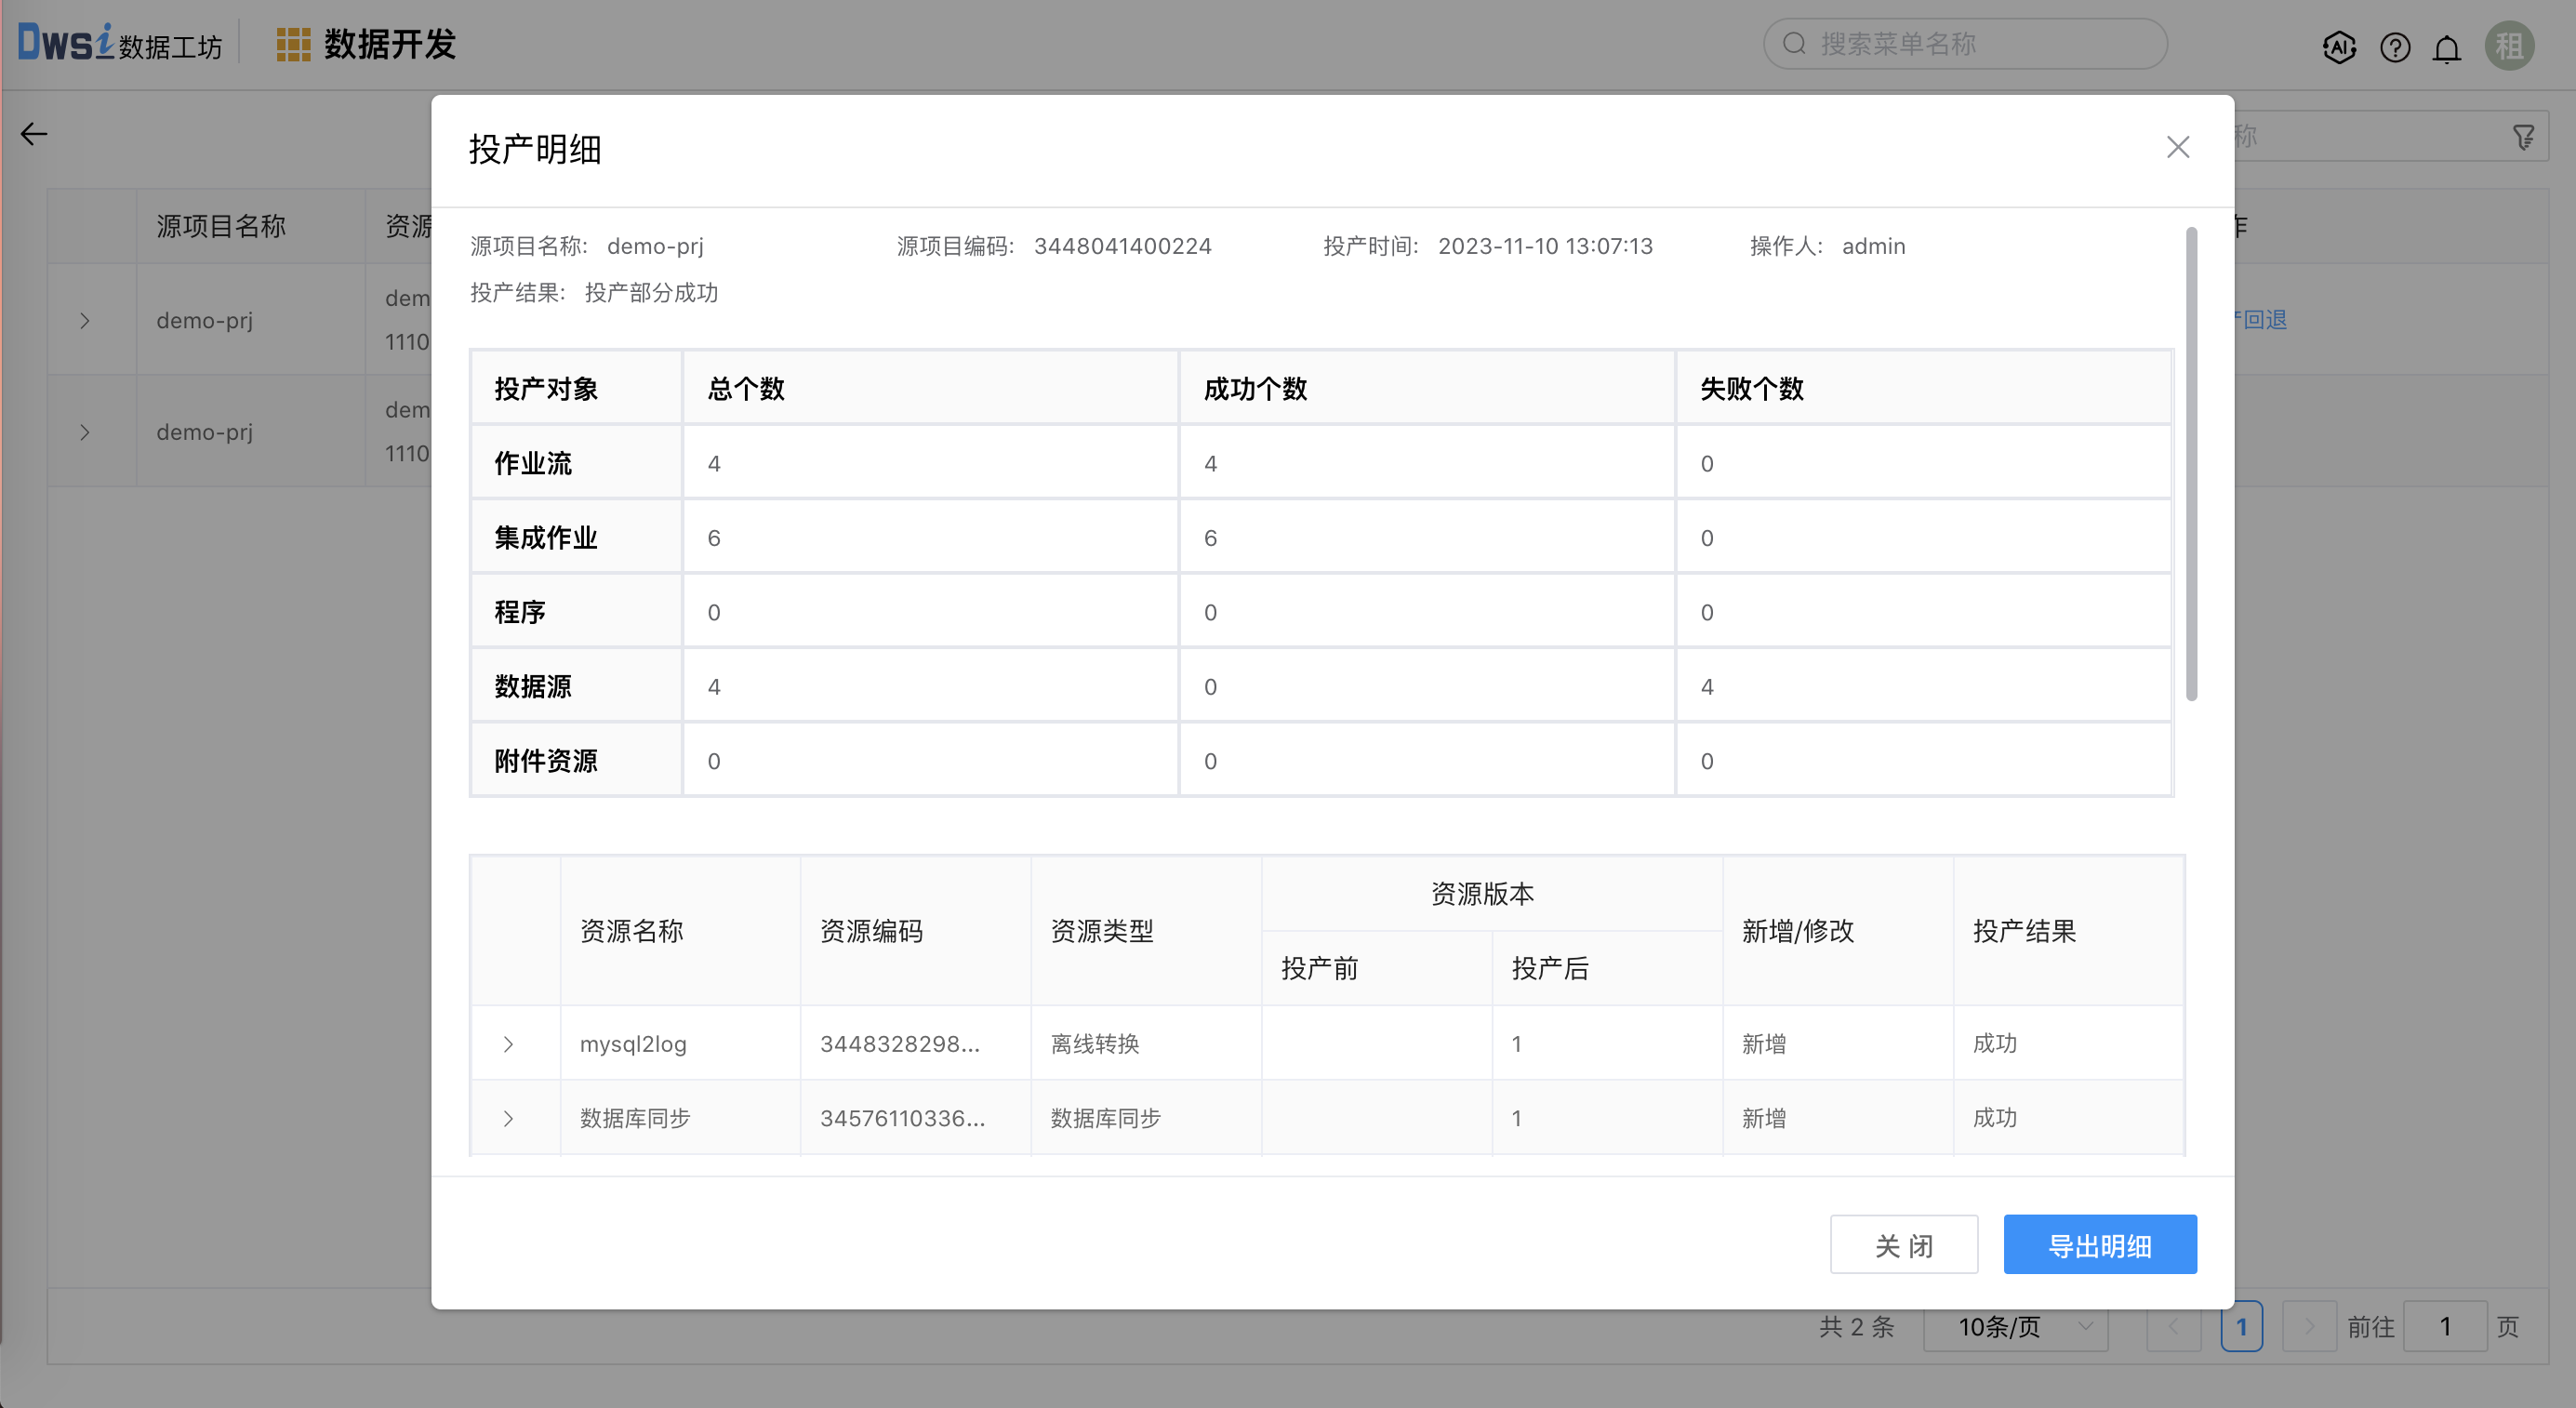Expand the second demo-prj table row
Image resolution: width=2576 pixels, height=1408 pixels.
(85, 433)
